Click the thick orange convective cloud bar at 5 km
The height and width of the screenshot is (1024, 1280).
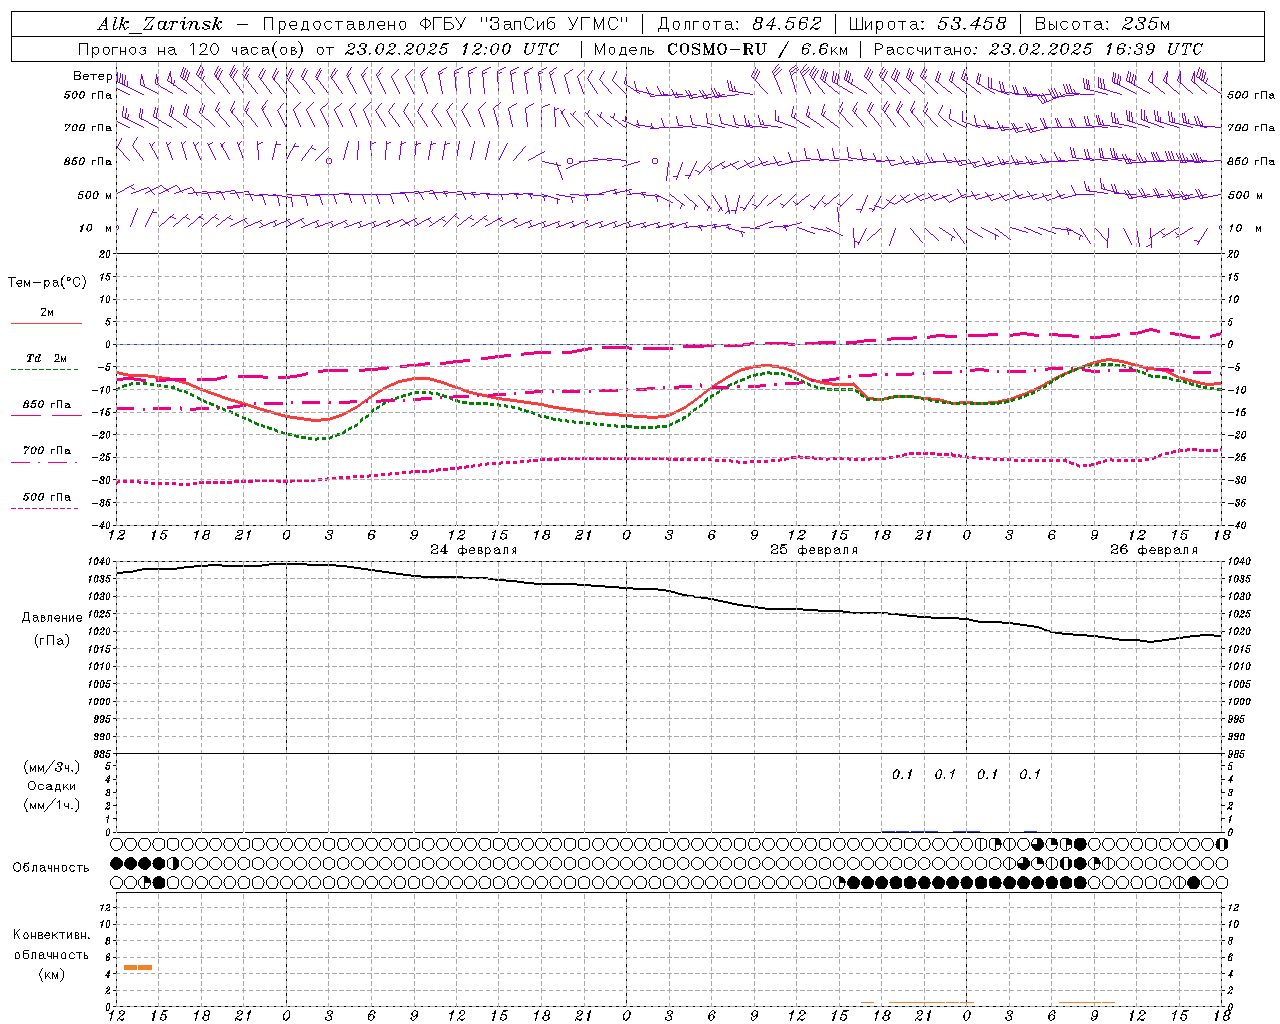click(x=138, y=967)
